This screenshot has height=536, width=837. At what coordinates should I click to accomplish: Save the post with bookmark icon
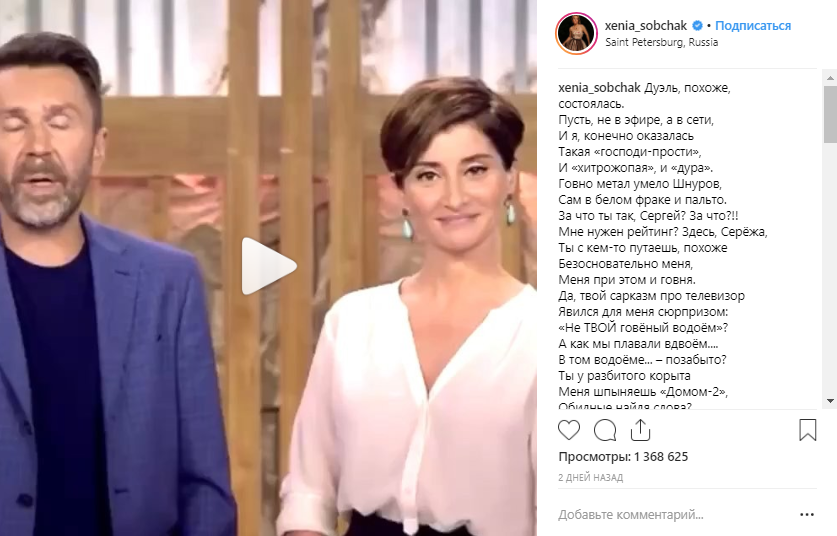tap(808, 430)
